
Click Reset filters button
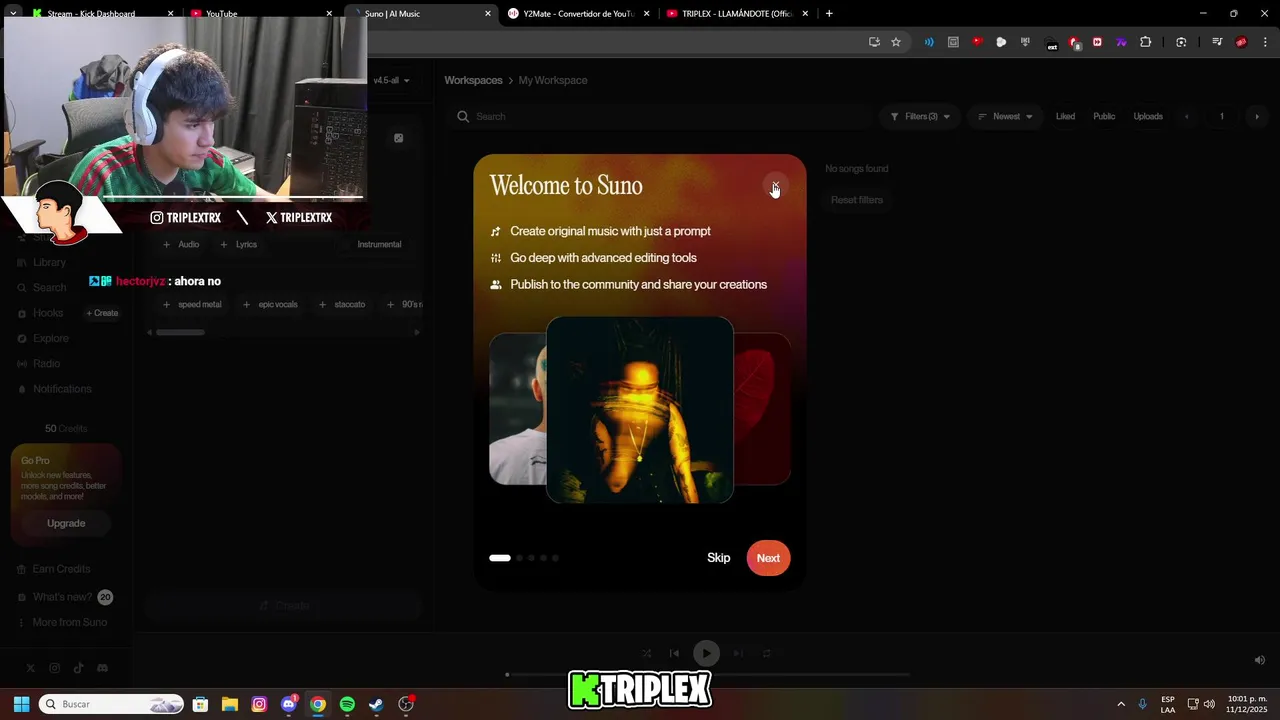[857, 200]
